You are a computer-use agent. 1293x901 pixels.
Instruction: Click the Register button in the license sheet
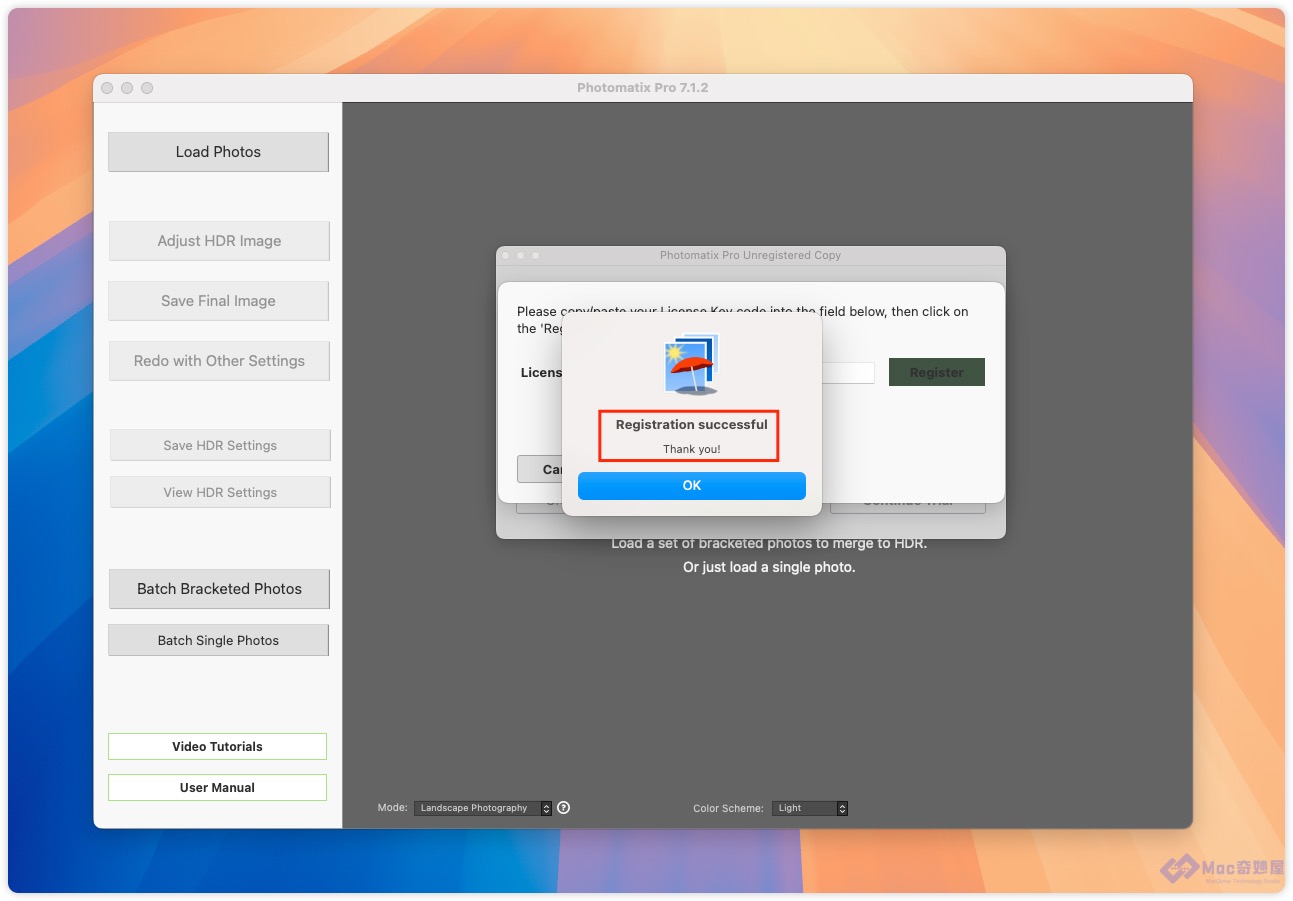[937, 372]
